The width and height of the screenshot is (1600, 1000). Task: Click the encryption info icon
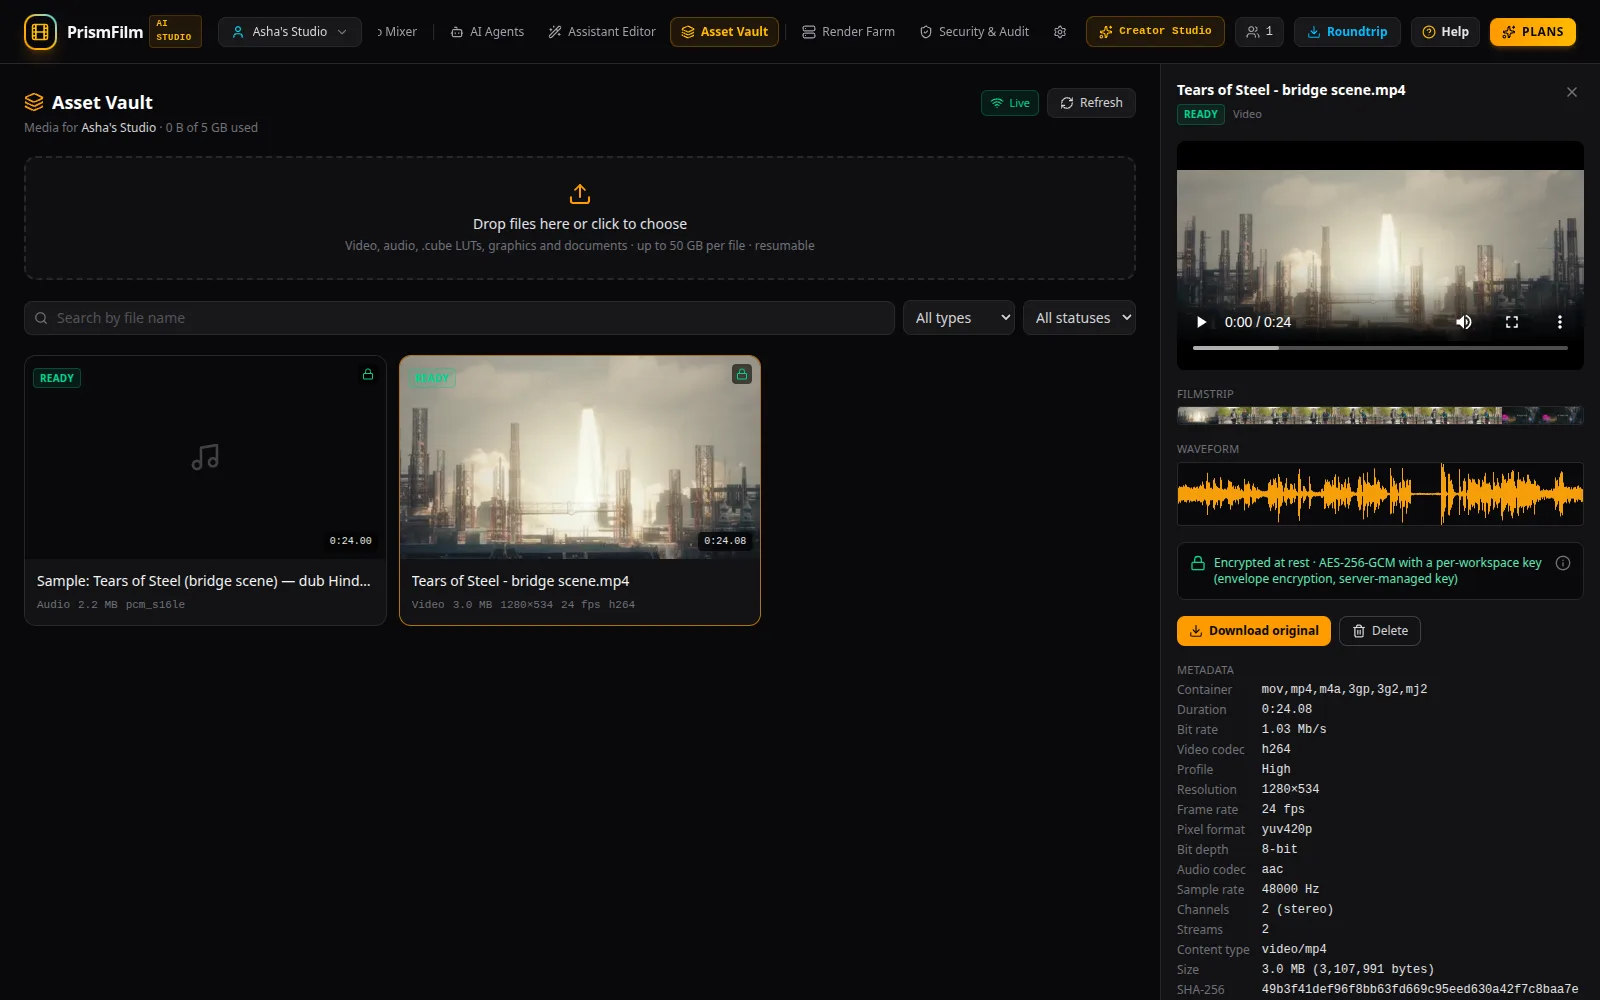click(1563, 563)
